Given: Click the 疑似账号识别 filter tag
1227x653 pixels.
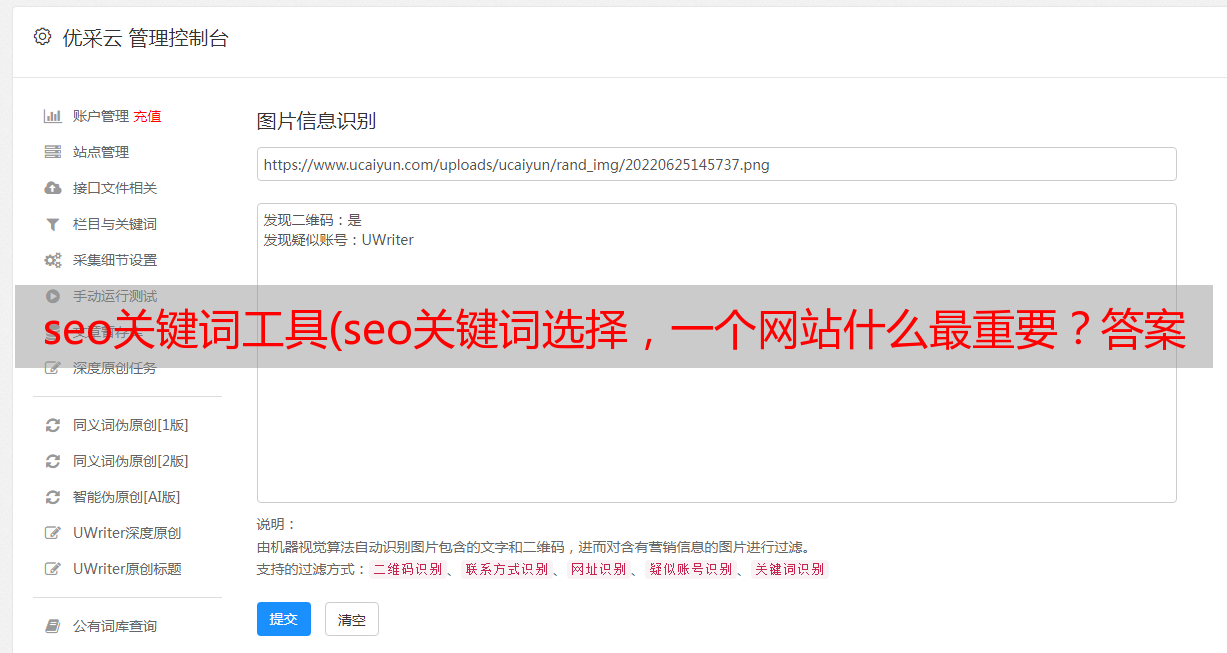Looking at the screenshot, I should click(x=691, y=569).
